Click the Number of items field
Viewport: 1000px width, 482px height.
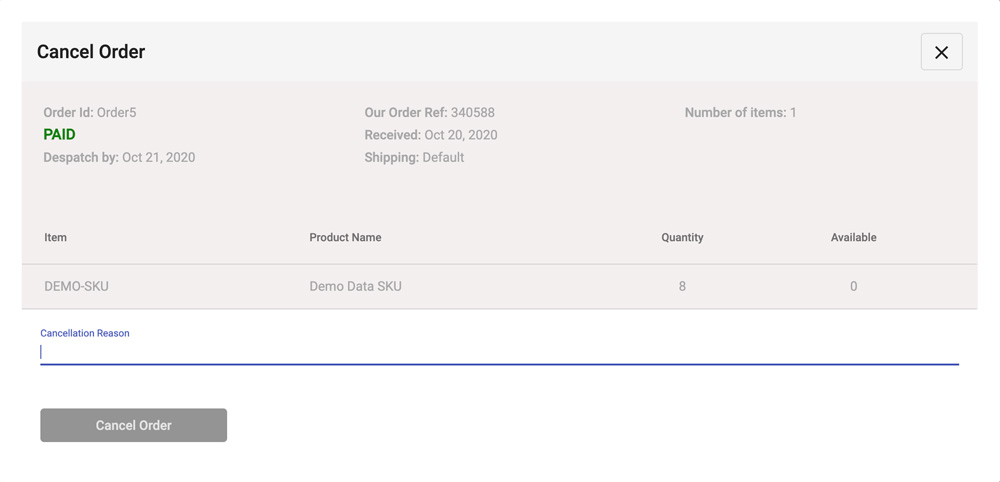click(x=741, y=113)
